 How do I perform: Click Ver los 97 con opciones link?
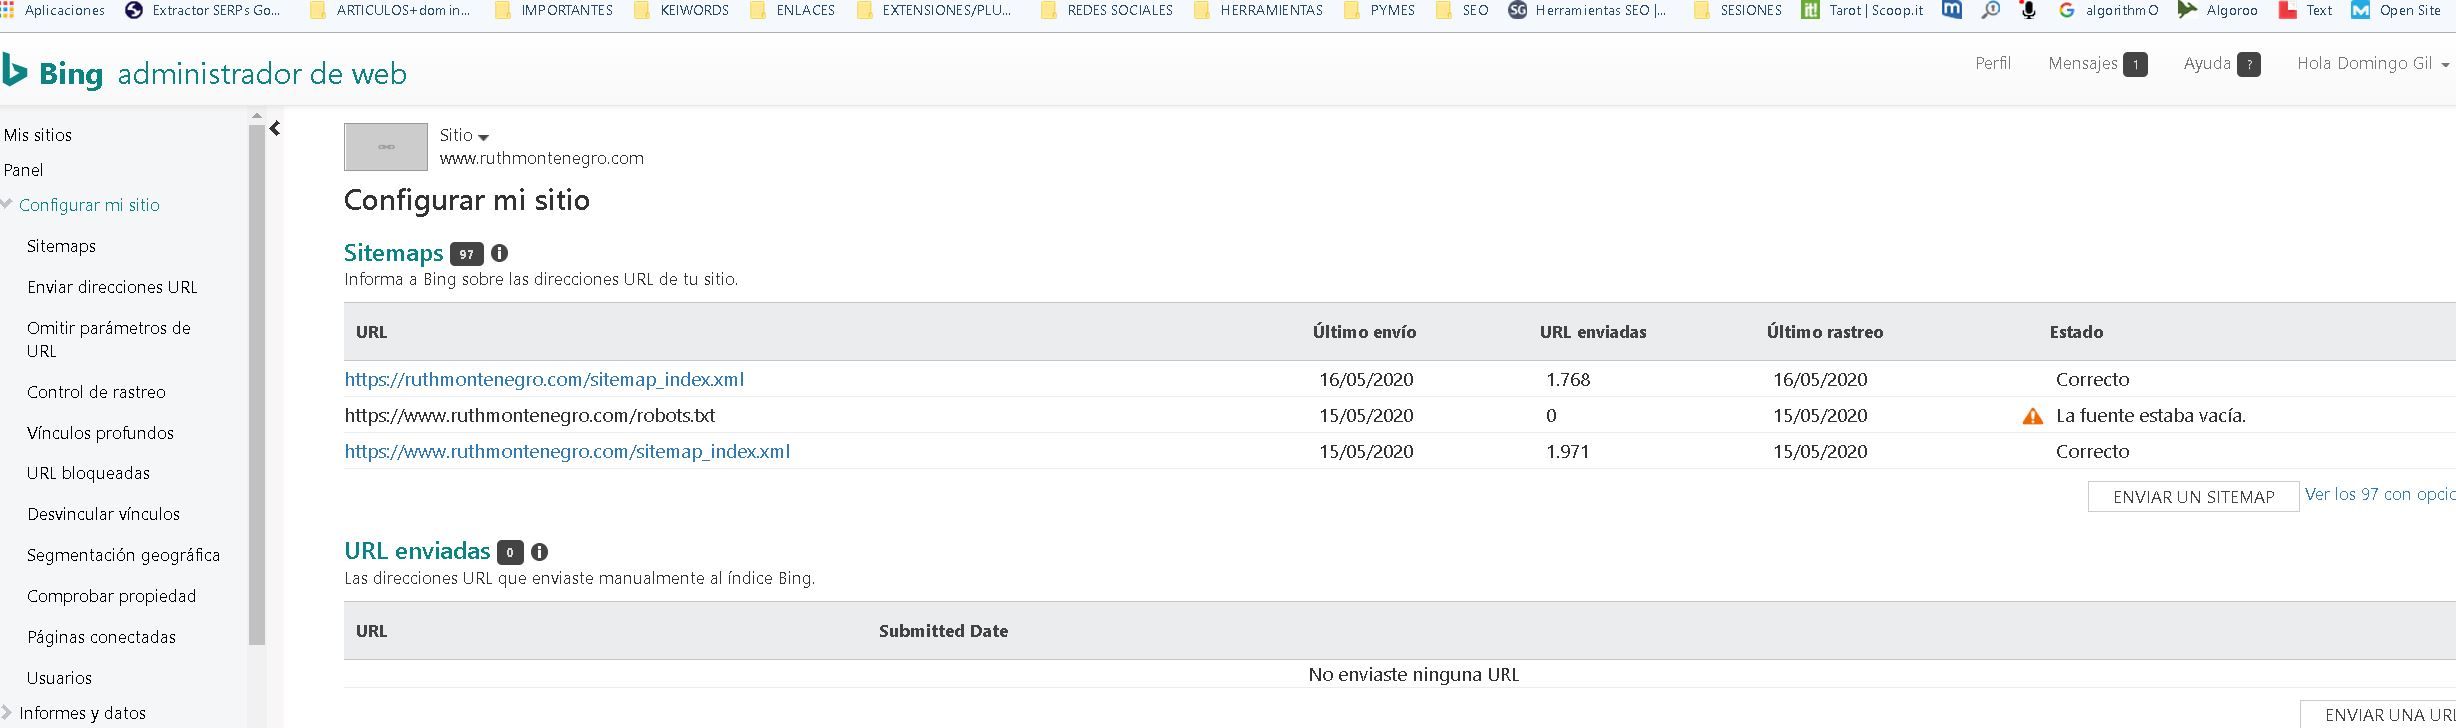pyautogui.click(x=2380, y=494)
